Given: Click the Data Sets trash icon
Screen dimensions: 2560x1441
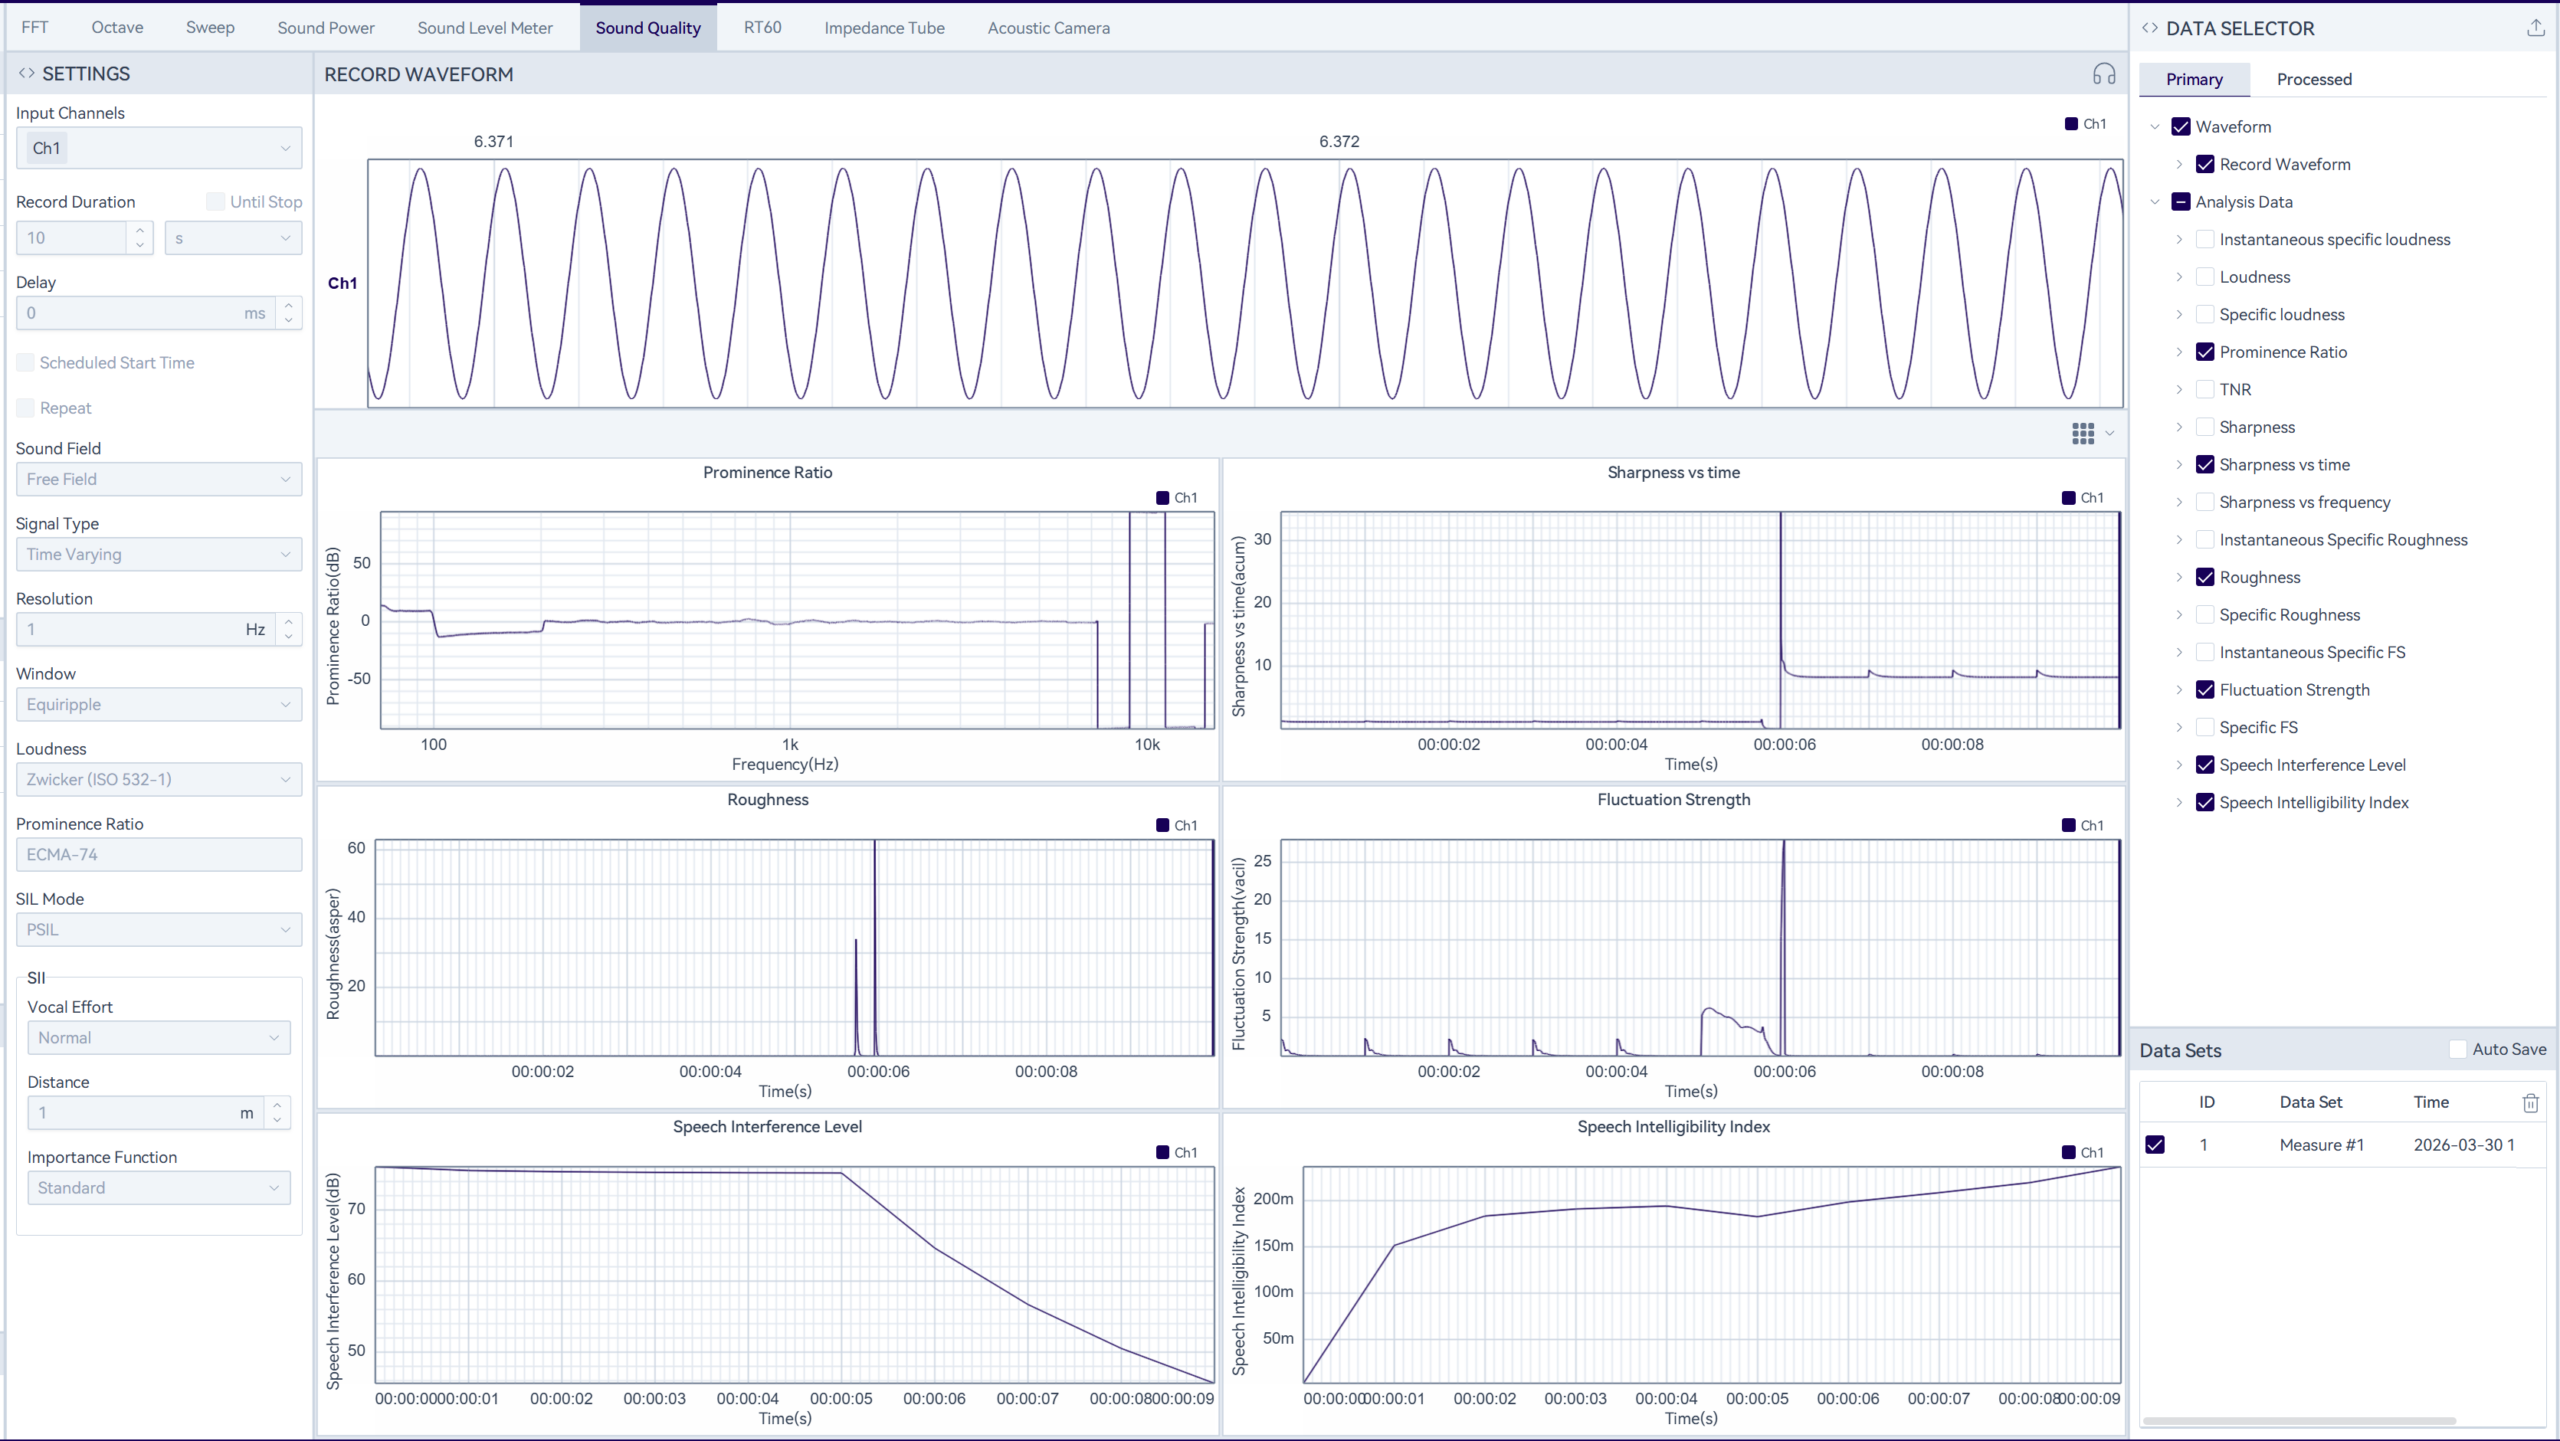Looking at the screenshot, I should point(2530,1103).
